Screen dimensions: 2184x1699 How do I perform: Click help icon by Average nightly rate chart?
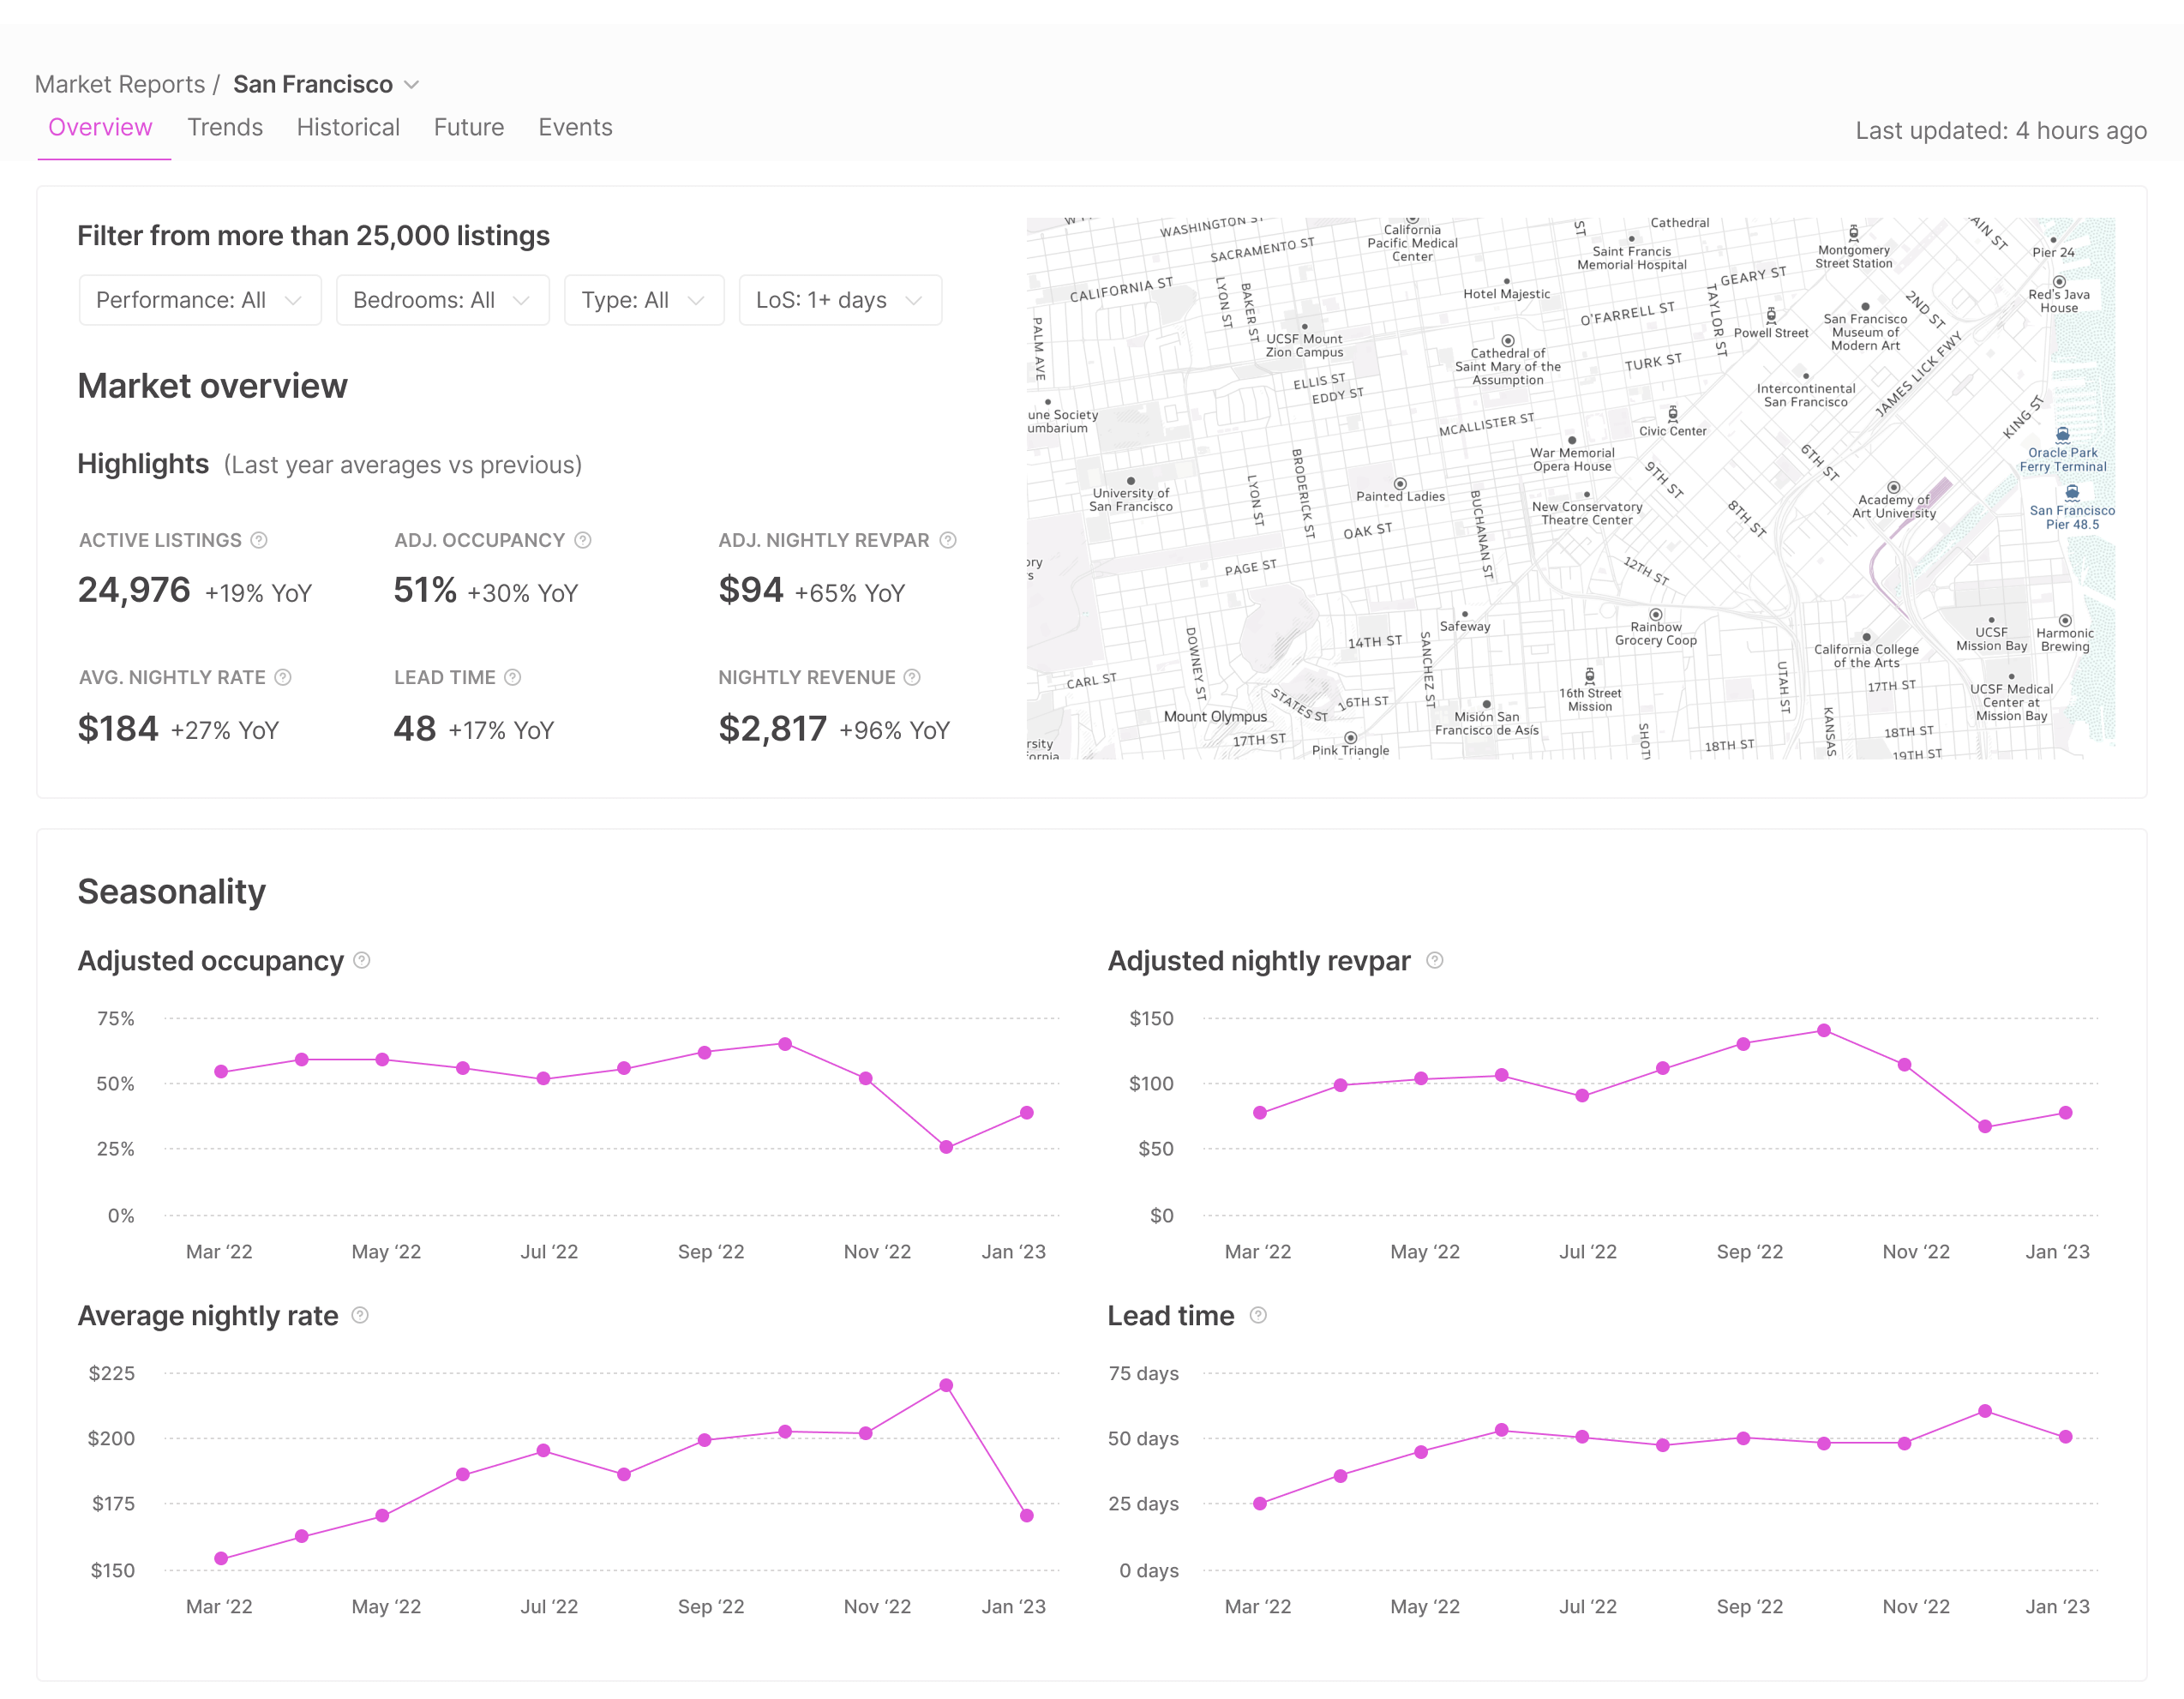tap(360, 1315)
